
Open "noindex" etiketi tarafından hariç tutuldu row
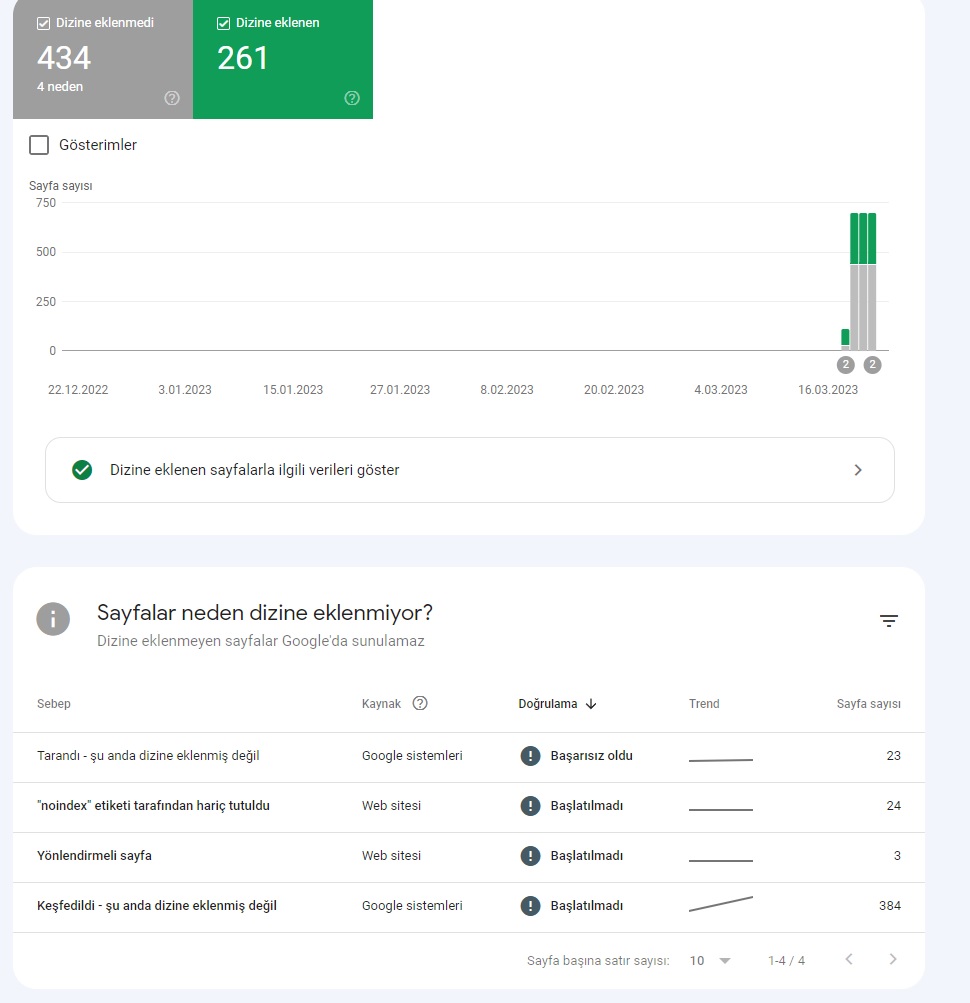click(469, 807)
